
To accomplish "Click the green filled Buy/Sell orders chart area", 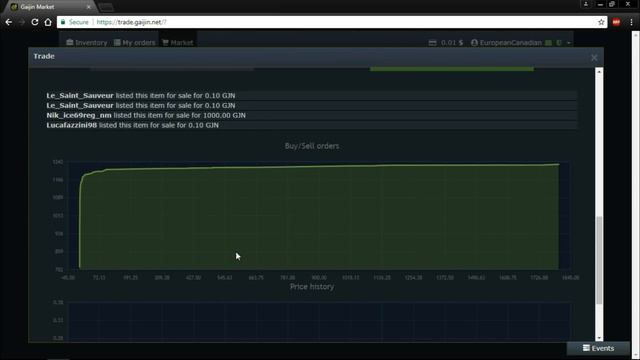I will (319, 216).
